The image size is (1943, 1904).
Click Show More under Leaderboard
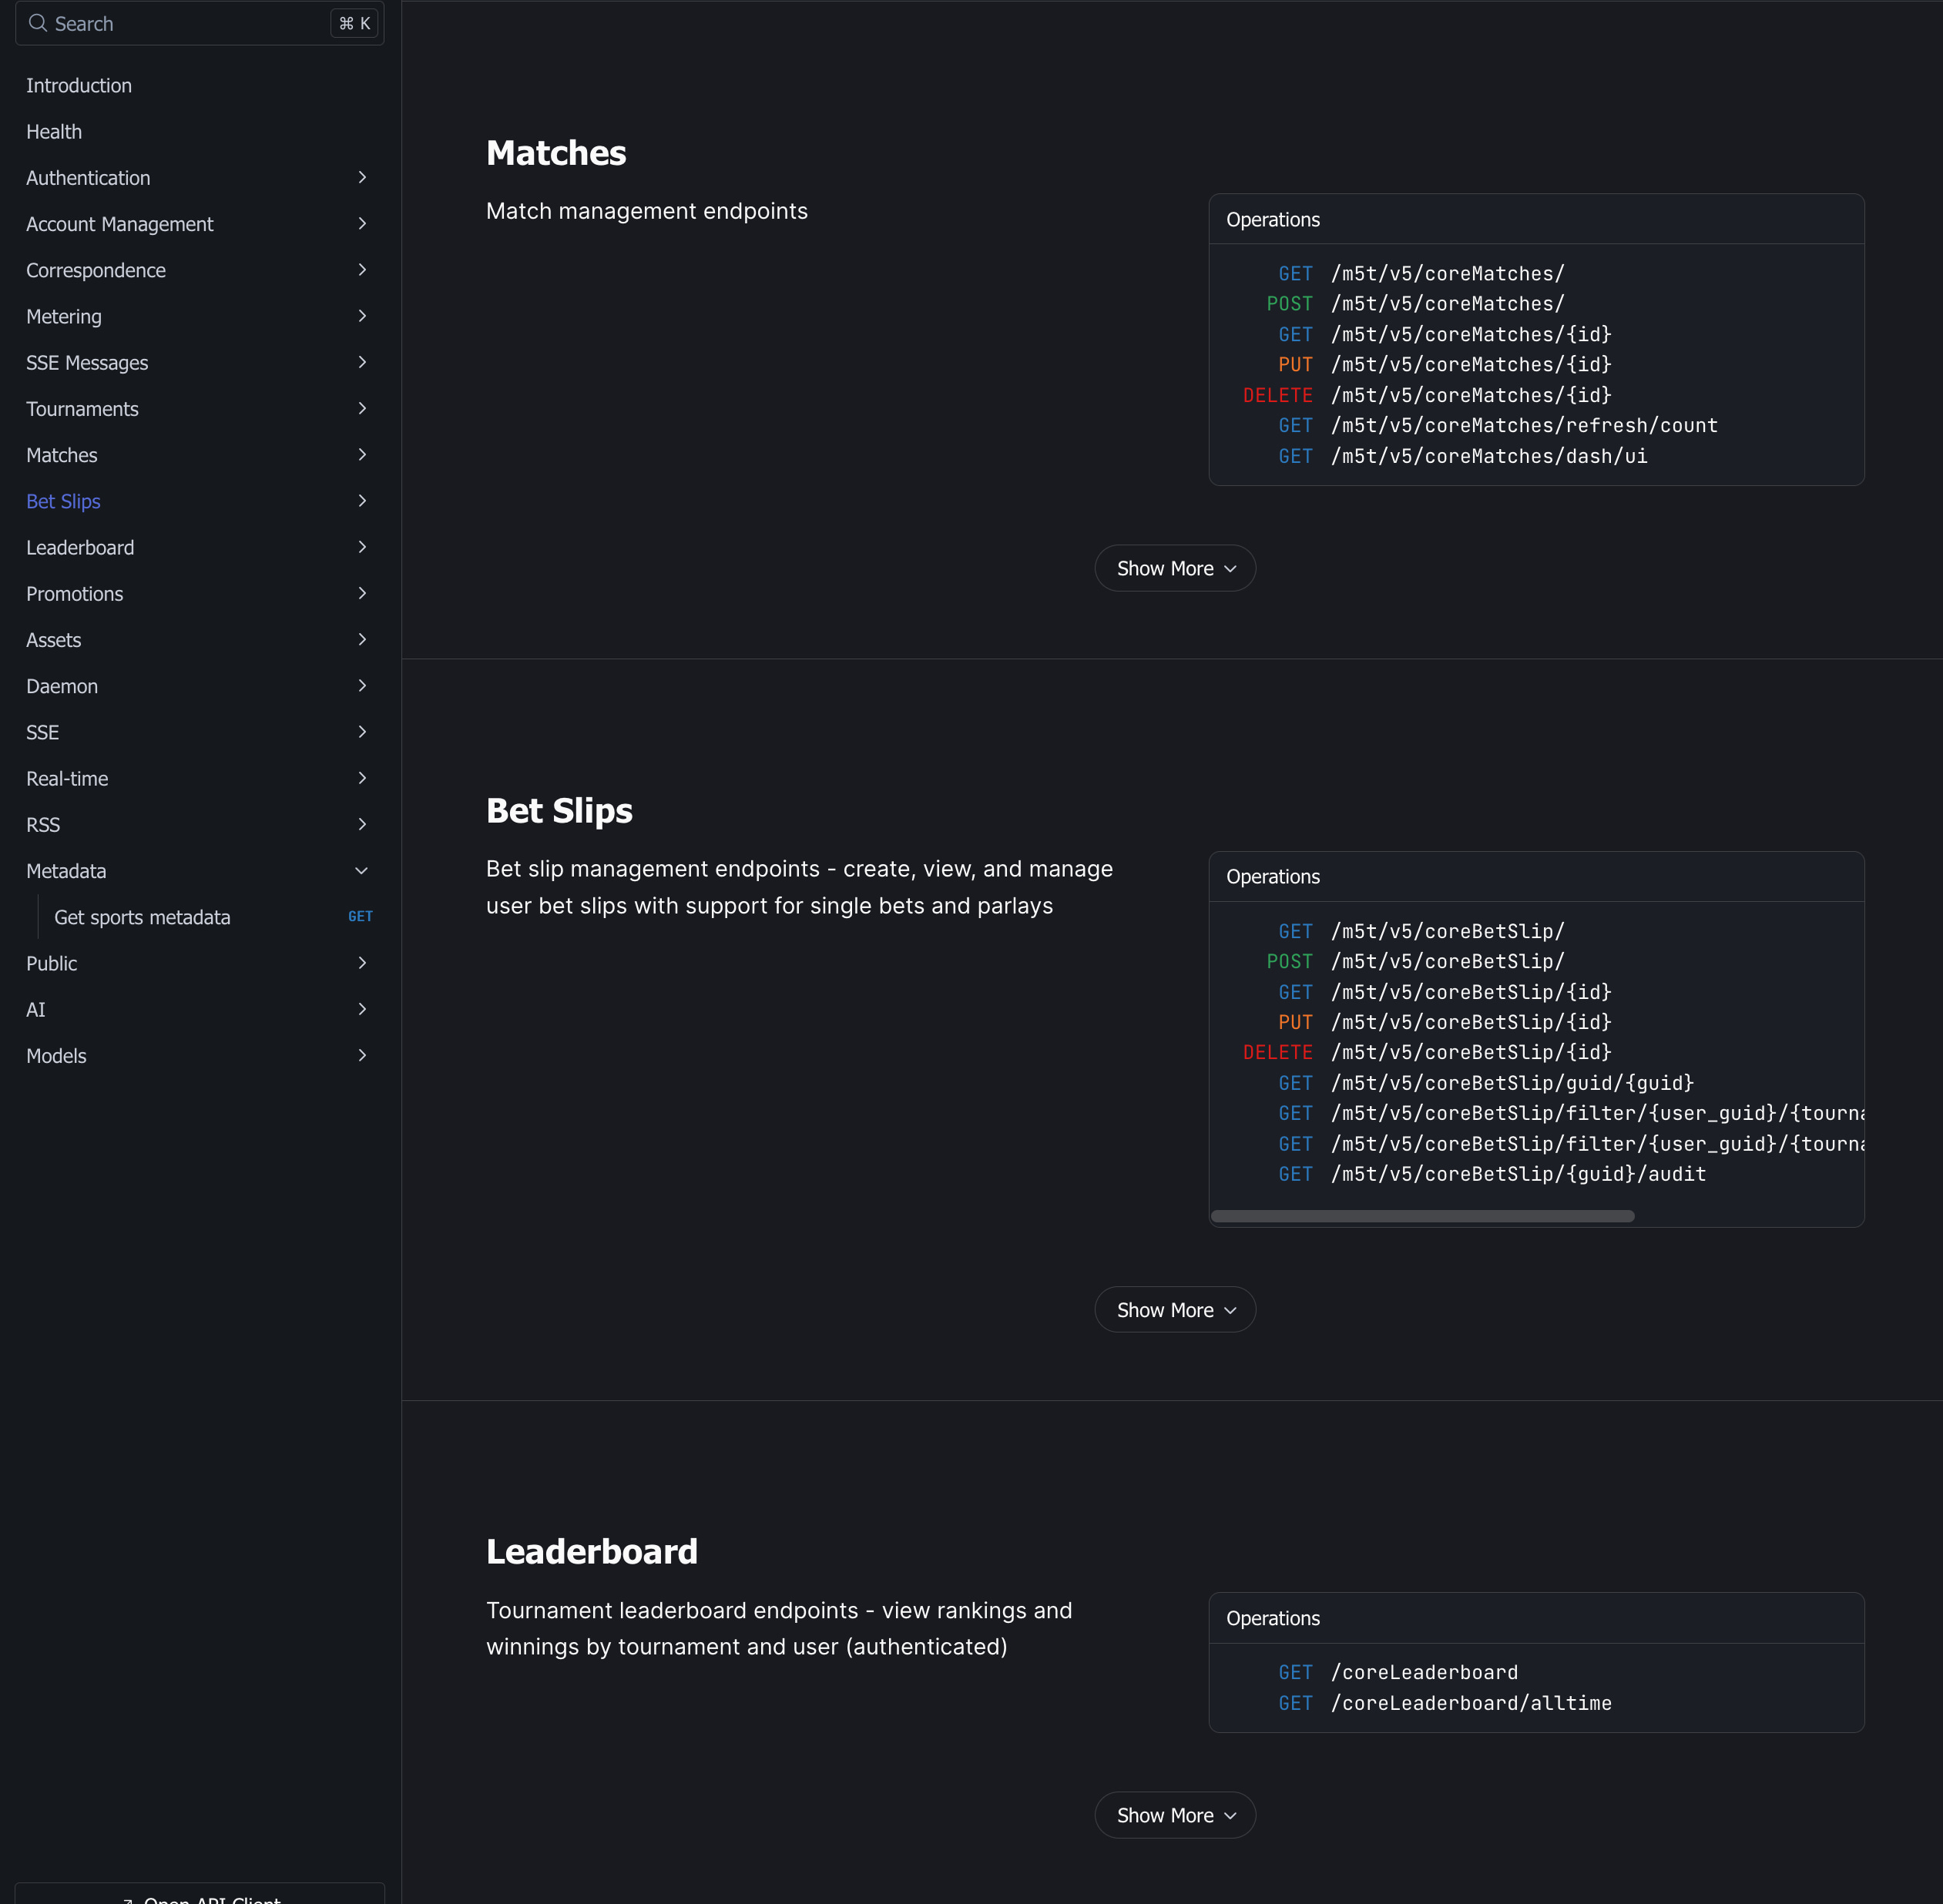click(x=1175, y=1815)
